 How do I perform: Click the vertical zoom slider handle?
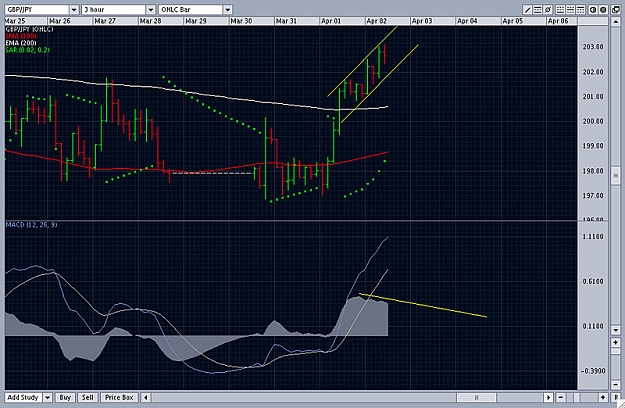point(615,351)
